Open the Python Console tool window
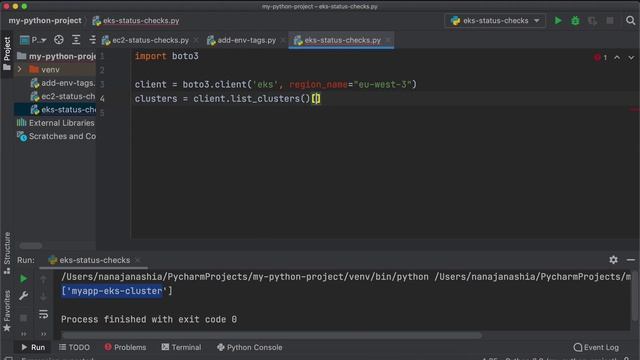This screenshot has height=360, width=640. 250,347
